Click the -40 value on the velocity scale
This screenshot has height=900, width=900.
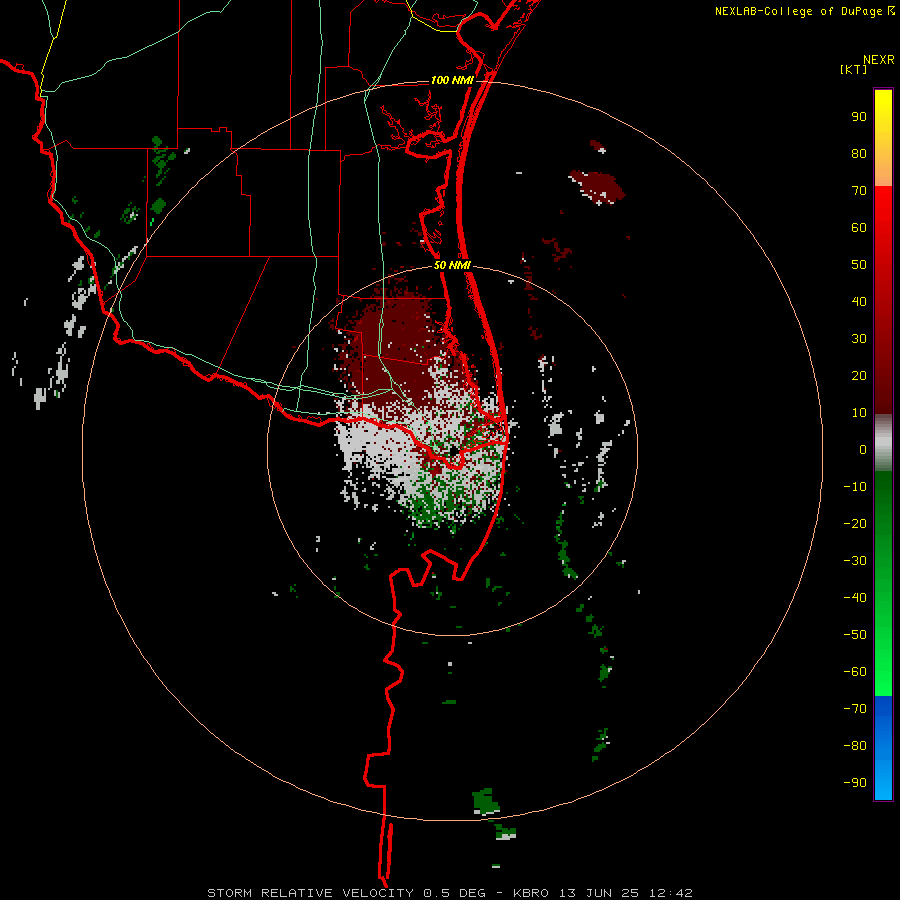click(855, 598)
